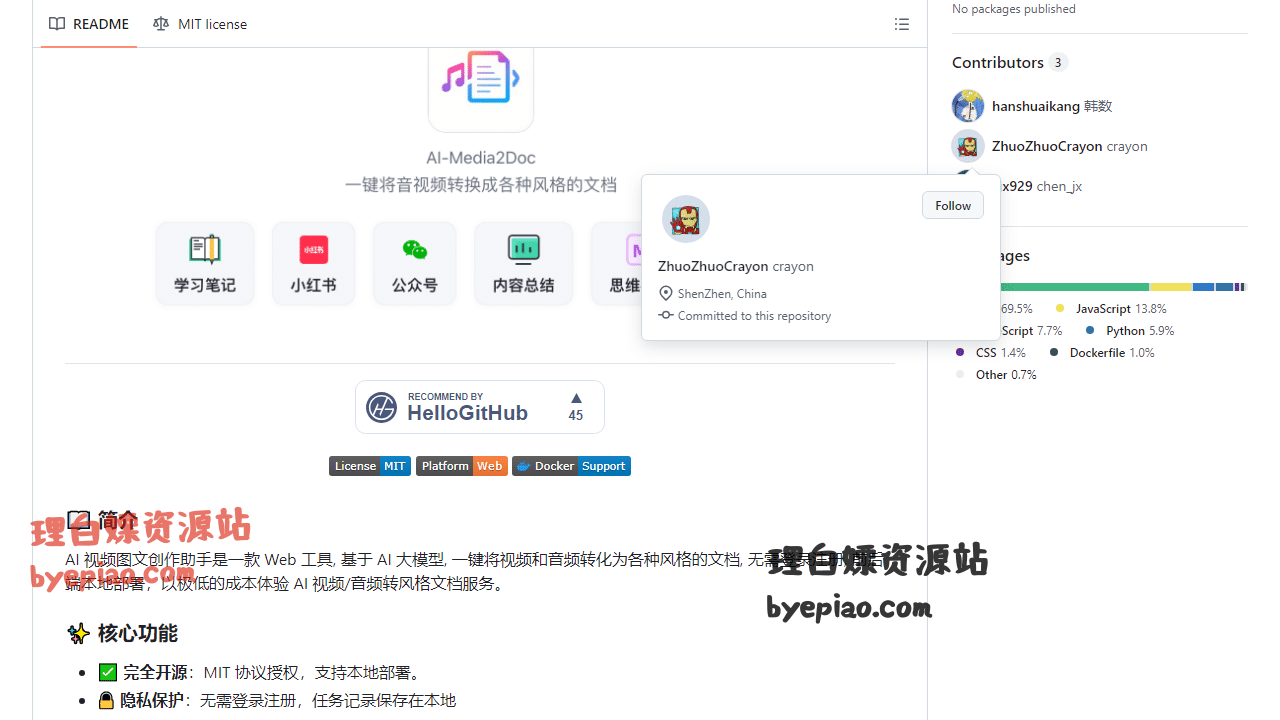Viewport: 1280px width, 720px height.
Task: Click the Python 5.9% language entry
Action: pyautogui.click(x=1129, y=331)
